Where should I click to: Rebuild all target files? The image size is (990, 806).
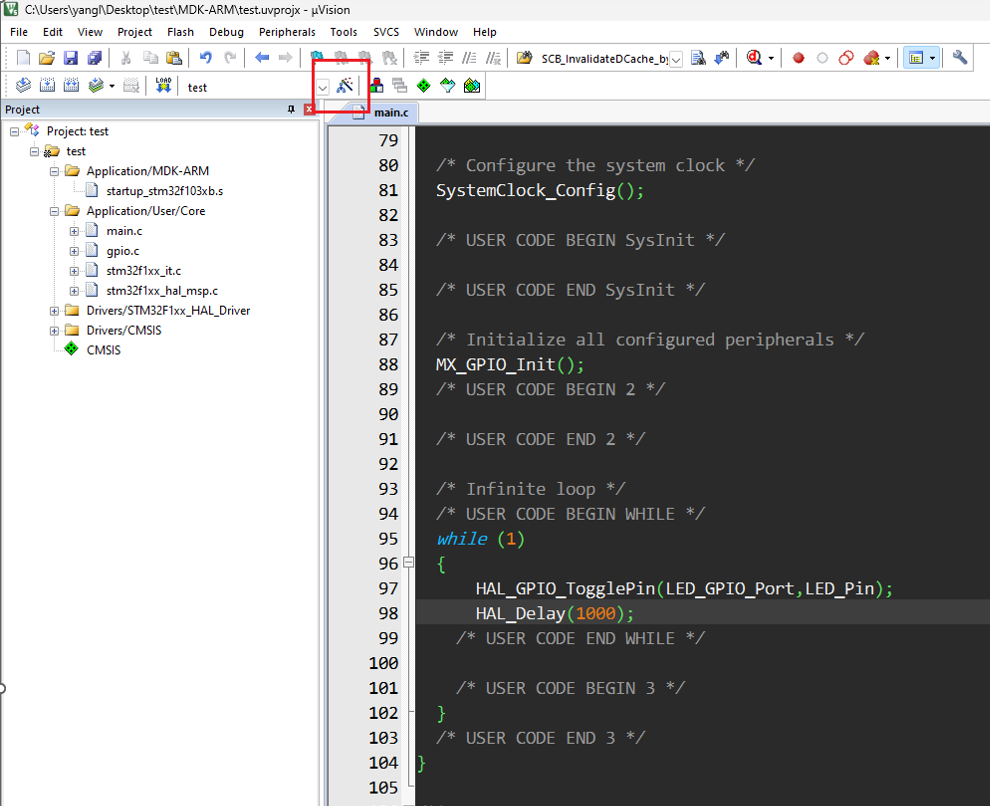[71, 86]
